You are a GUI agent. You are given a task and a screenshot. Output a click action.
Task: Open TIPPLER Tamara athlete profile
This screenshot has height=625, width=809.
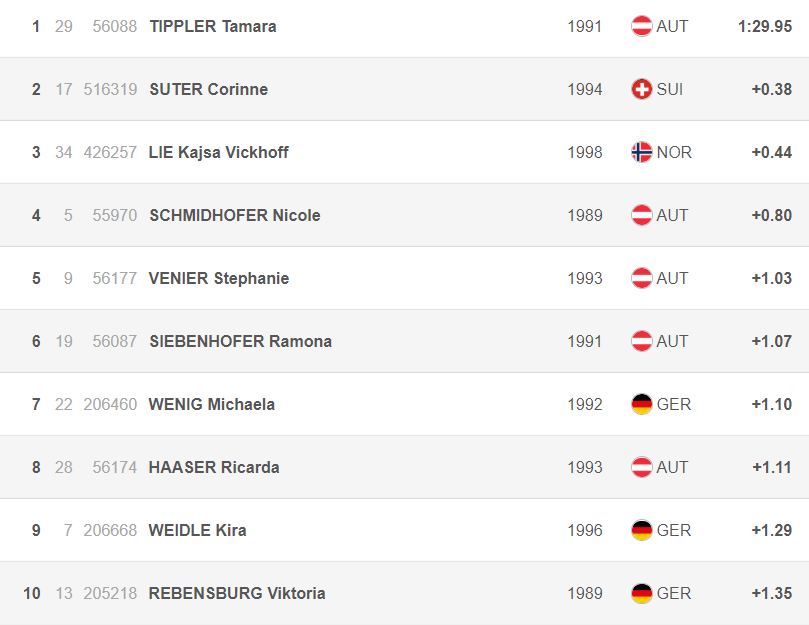pos(213,26)
